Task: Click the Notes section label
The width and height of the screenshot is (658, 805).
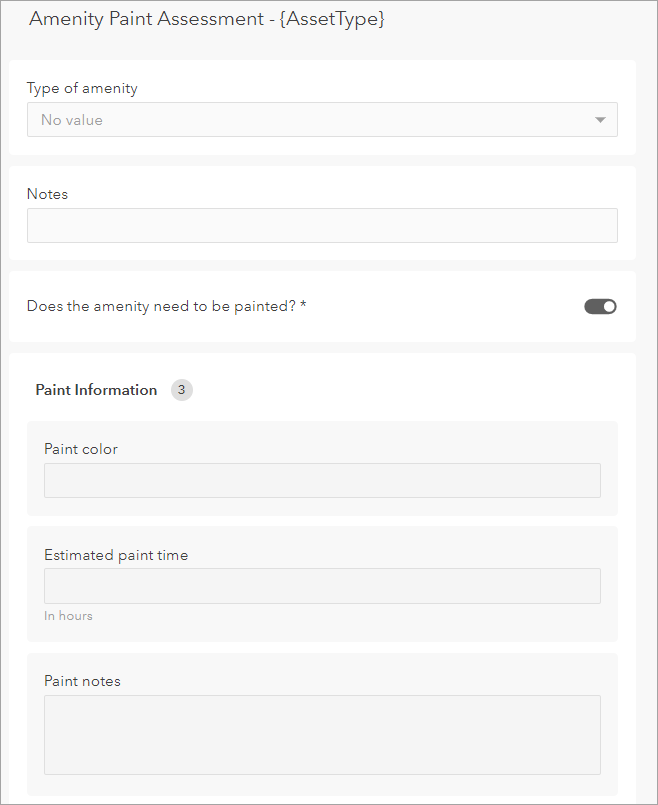Action: [47, 194]
